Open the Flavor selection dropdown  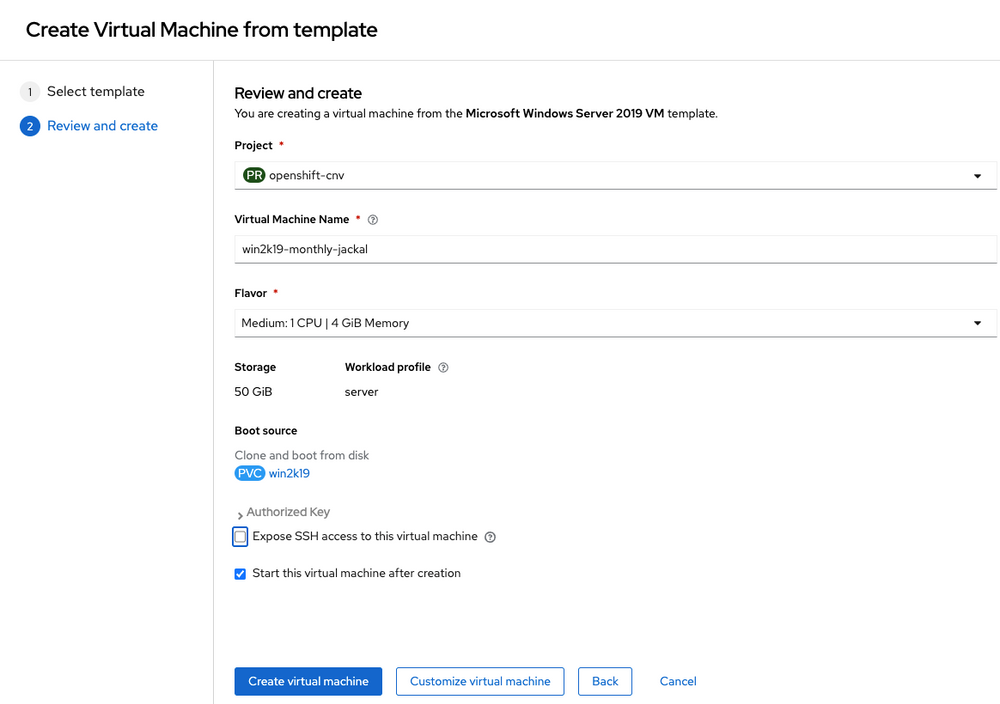(615, 322)
